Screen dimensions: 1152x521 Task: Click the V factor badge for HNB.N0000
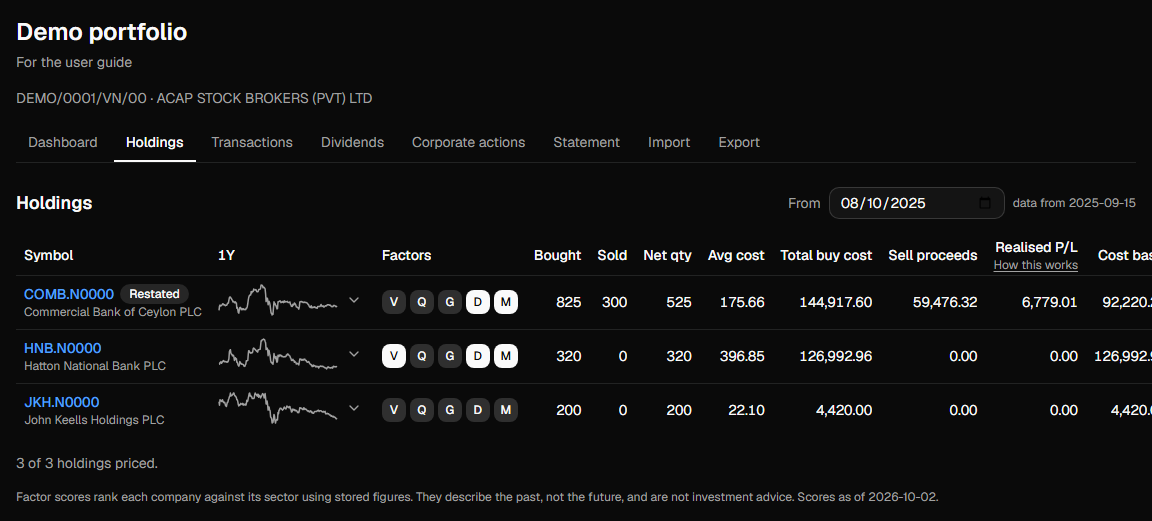click(394, 356)
